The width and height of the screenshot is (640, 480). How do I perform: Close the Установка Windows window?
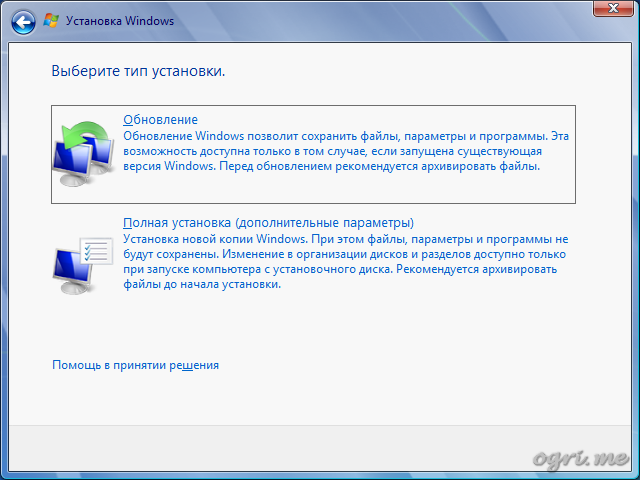613,8
